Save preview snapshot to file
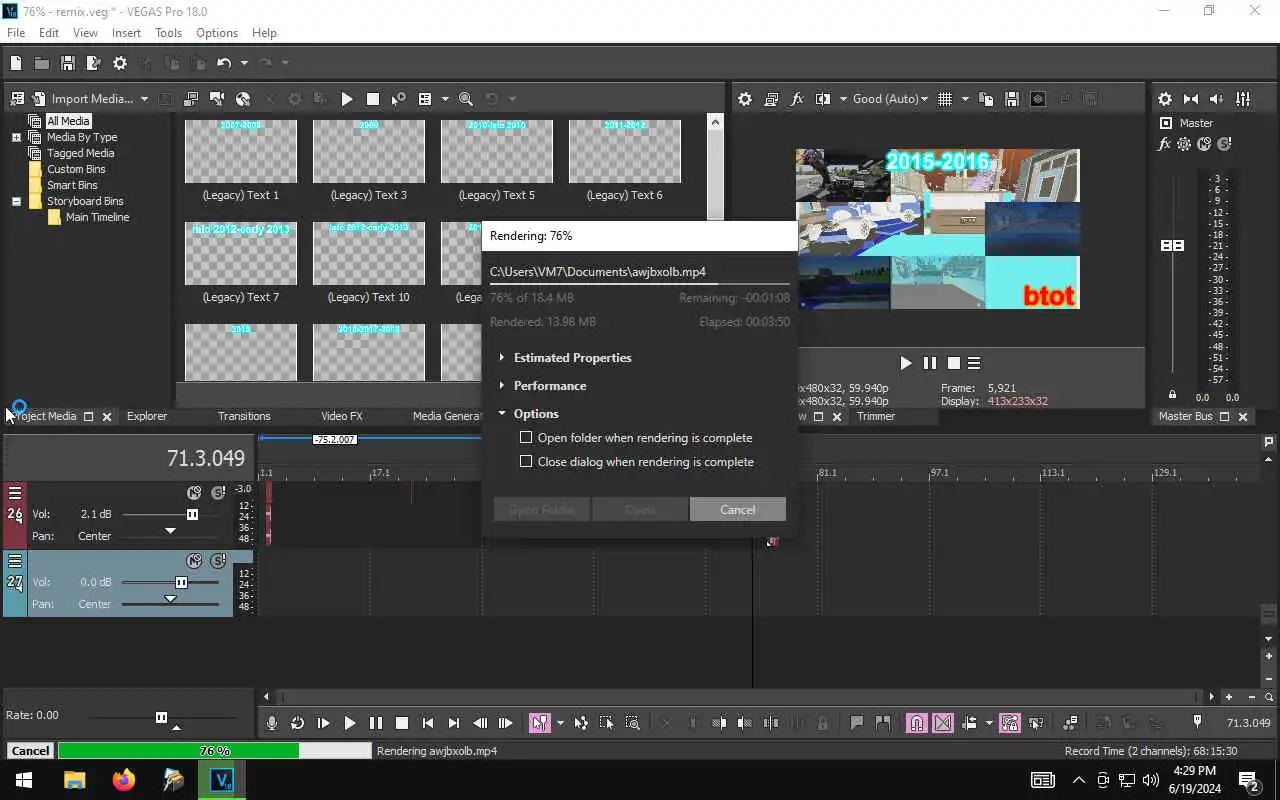 pyautogui.click(x=1012, y=99)
